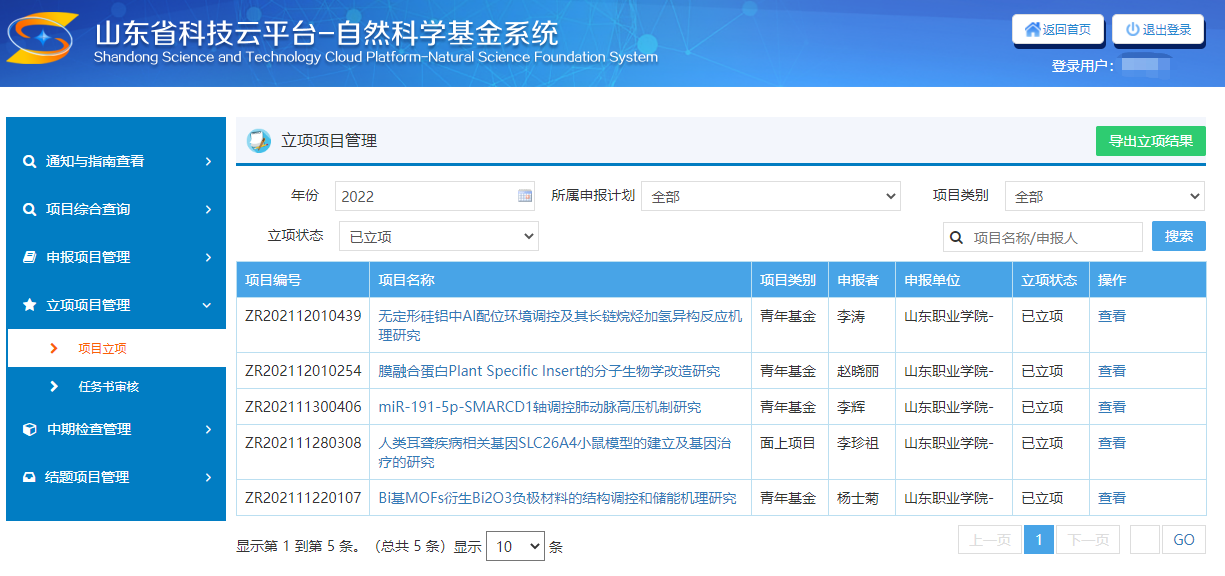This screenshot has height=576, width=1225.
Task: Click the cube icon beside 中期检查管理
Action: 29,429
